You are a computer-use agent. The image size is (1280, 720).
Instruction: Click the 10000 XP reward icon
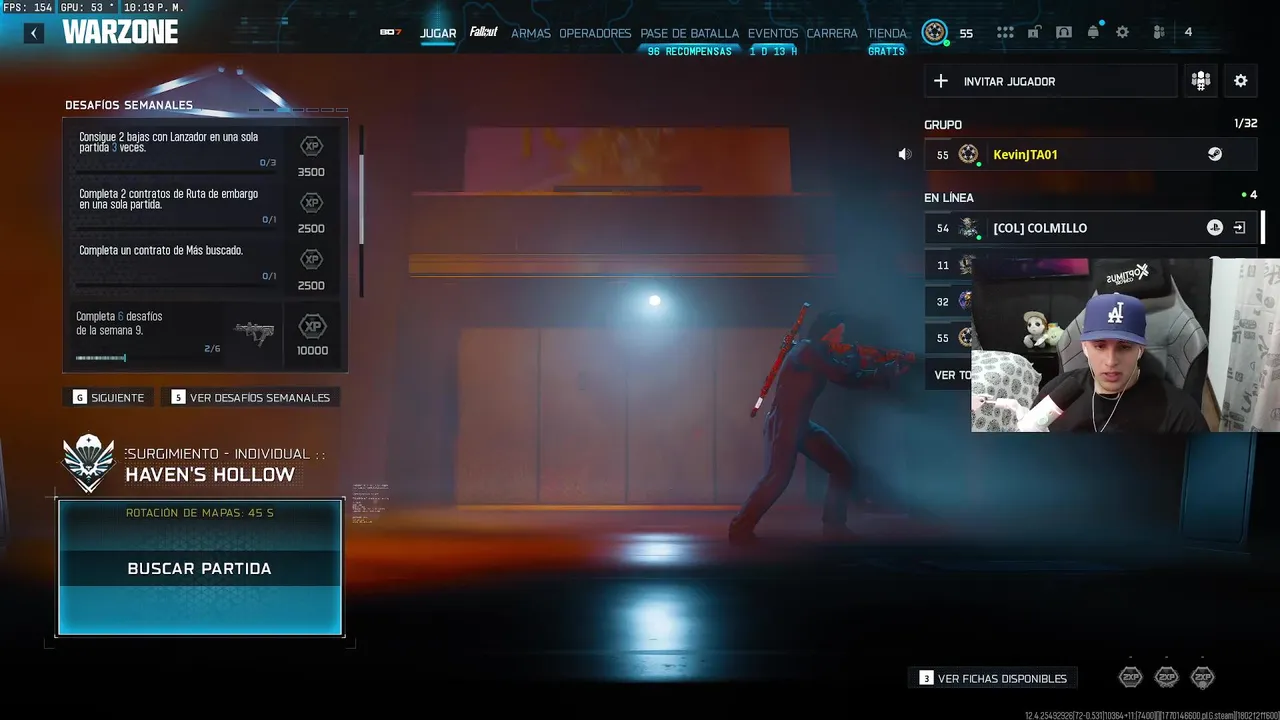tap(312, 326)
